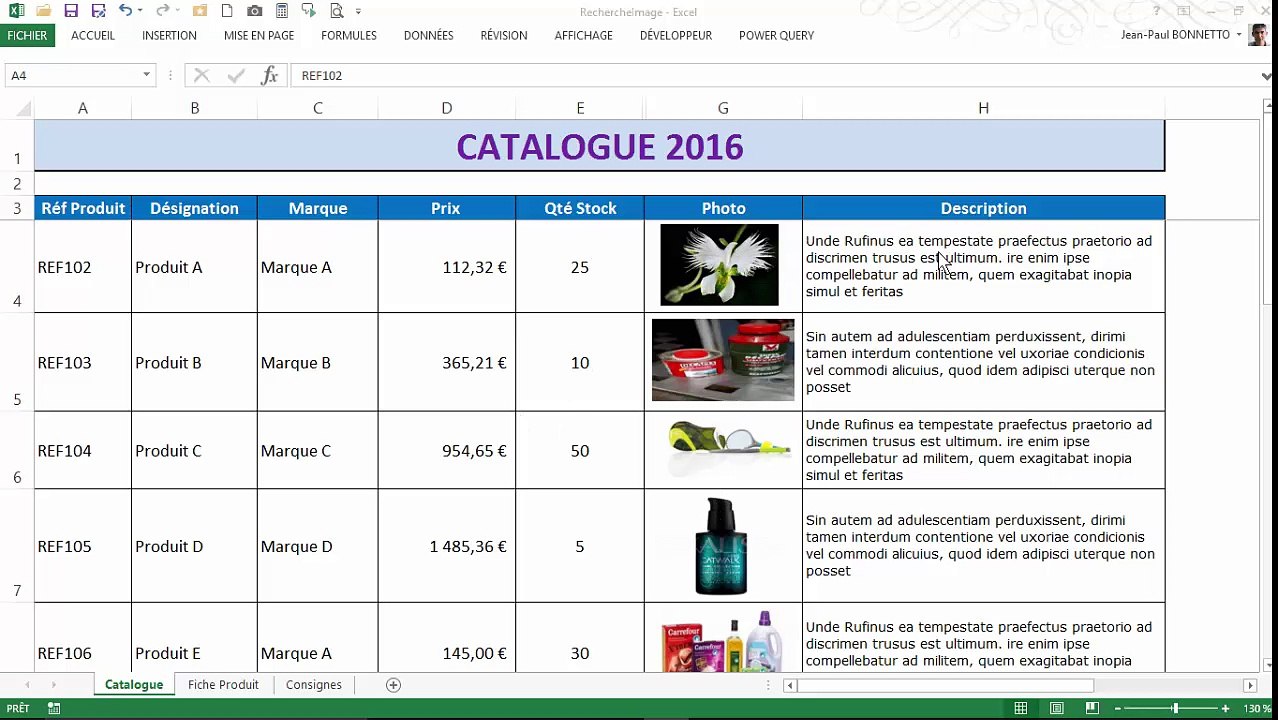Click in the Name Box showing A4
The height and width of the screenshot is (720, 1278).
[x=72, y=75]
